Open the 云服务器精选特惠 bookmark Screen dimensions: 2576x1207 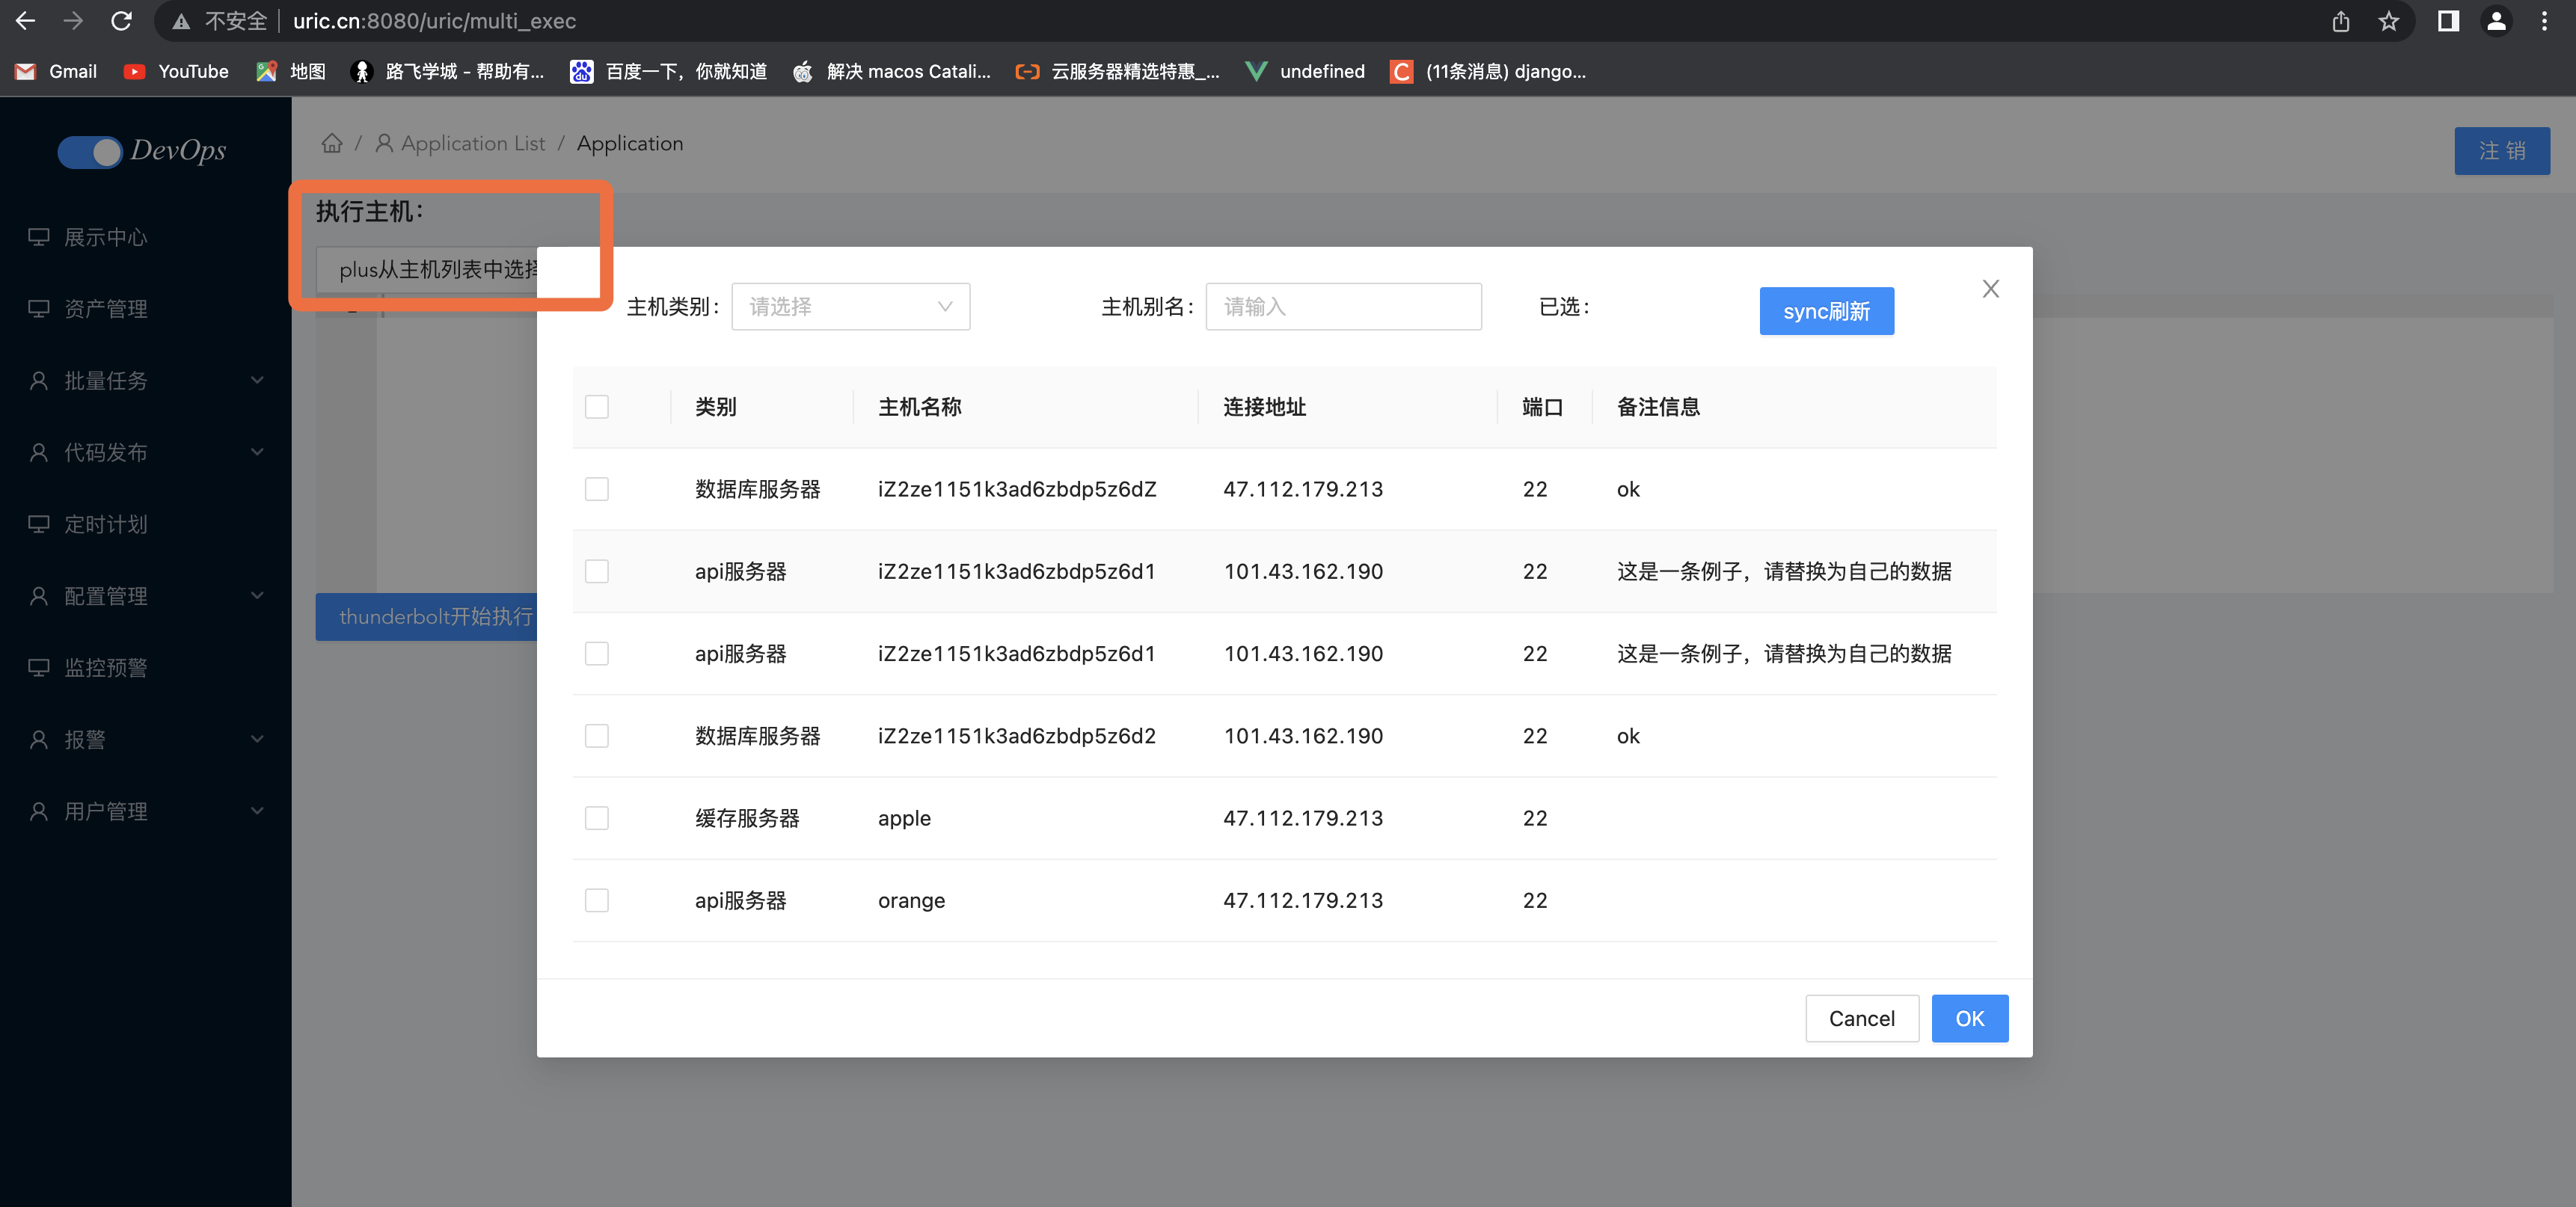click(1118, 71)
